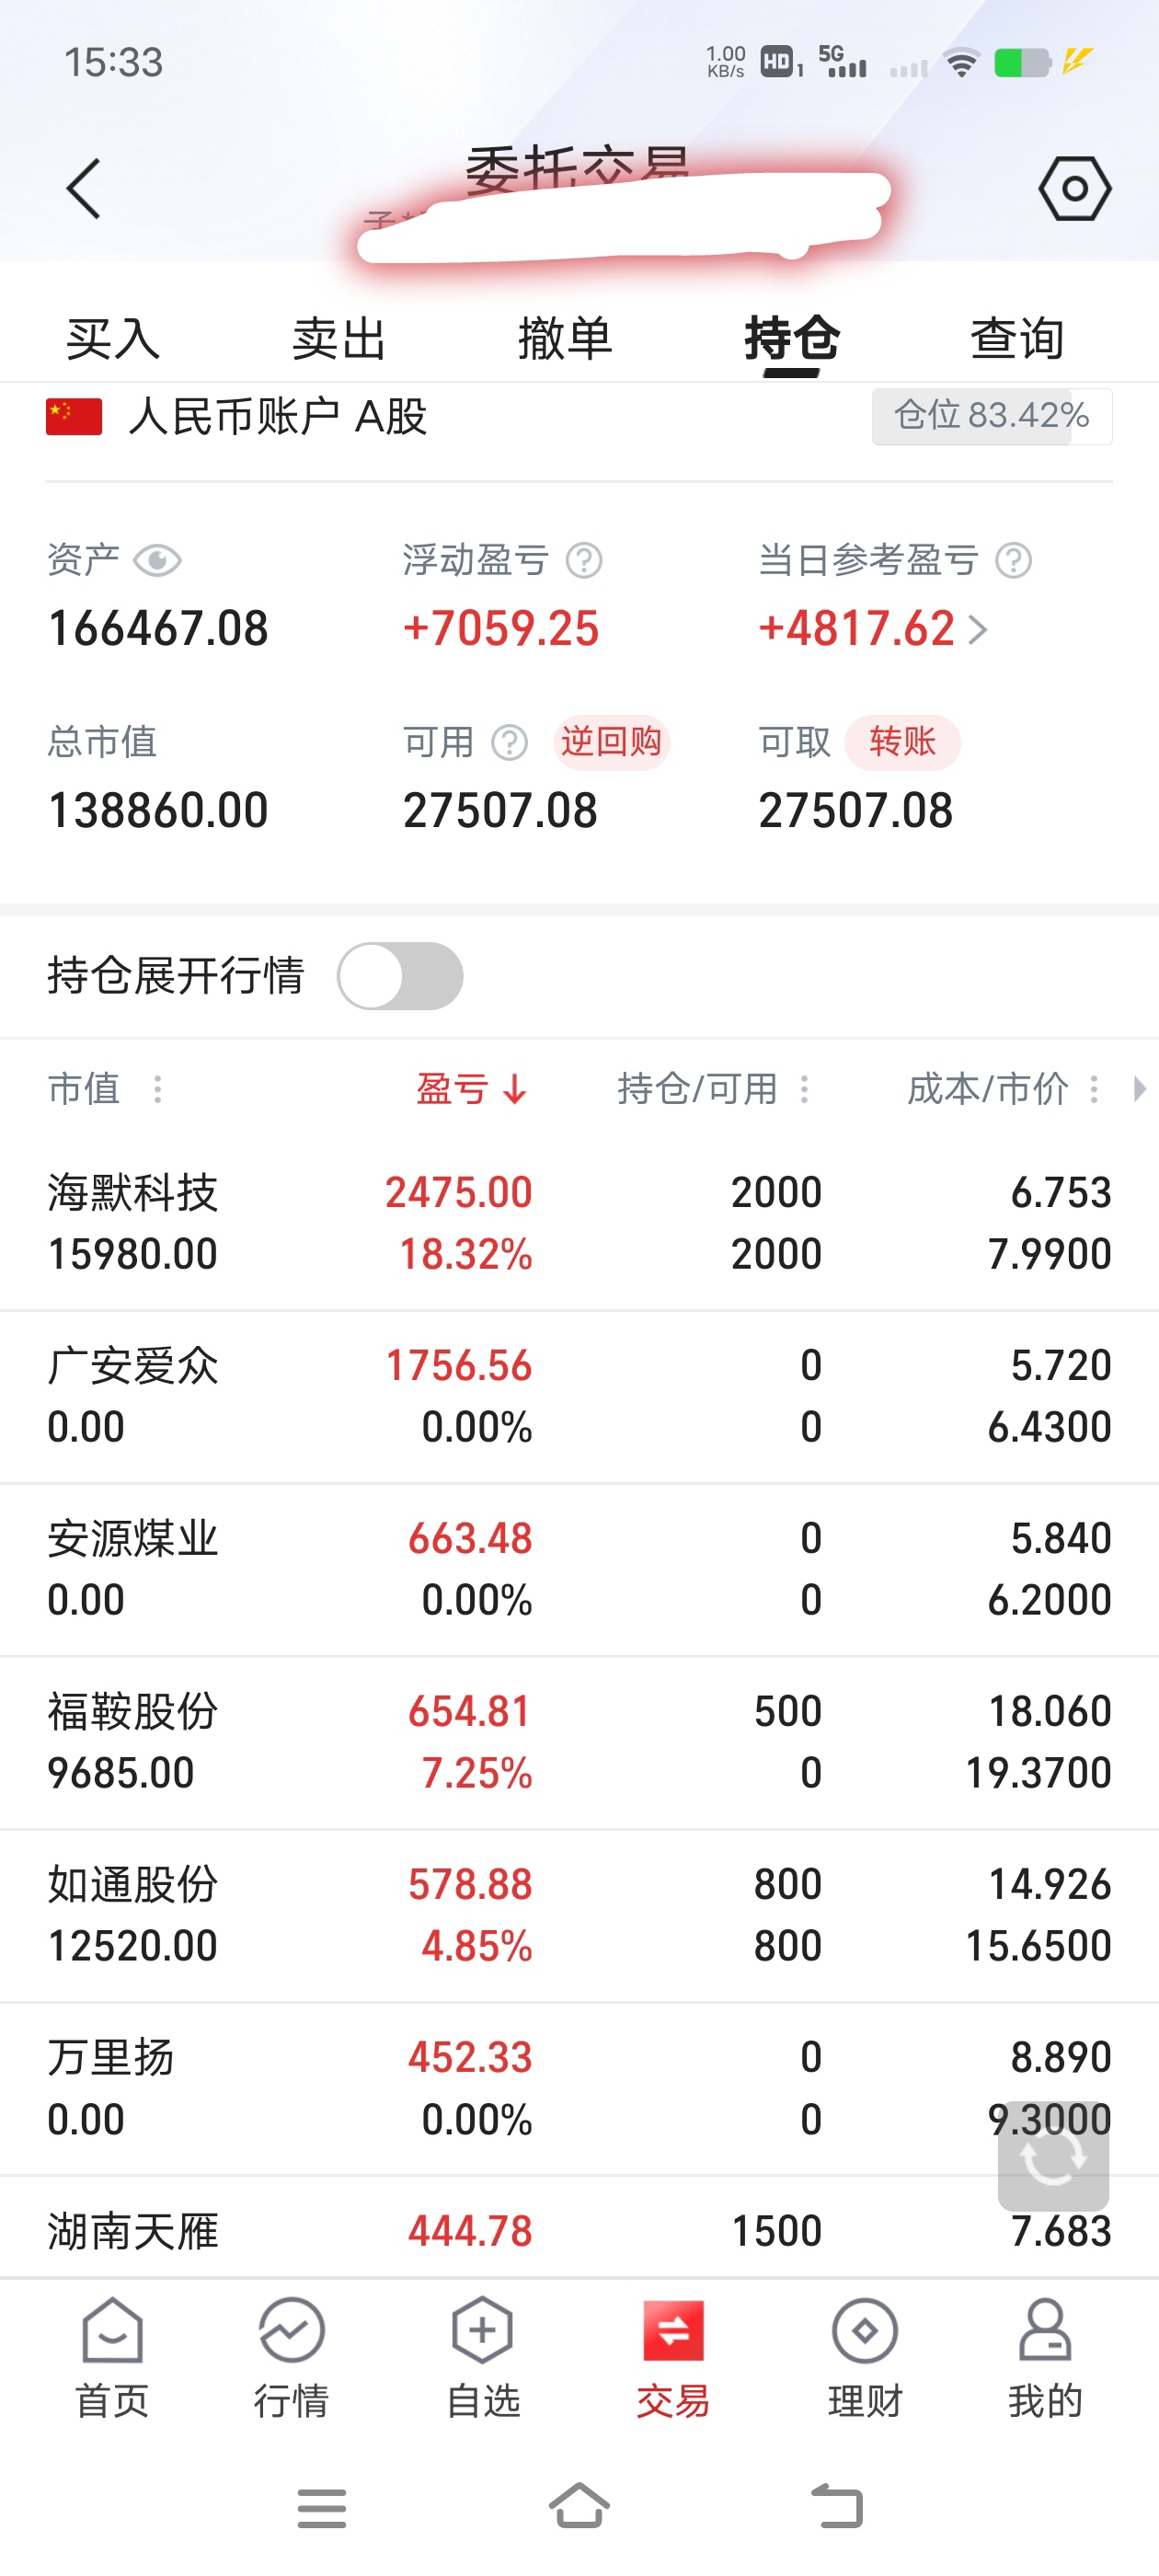Switch to the 撤单 tab
This screenshot has width=1159, height=2576.
click(565, 338)
